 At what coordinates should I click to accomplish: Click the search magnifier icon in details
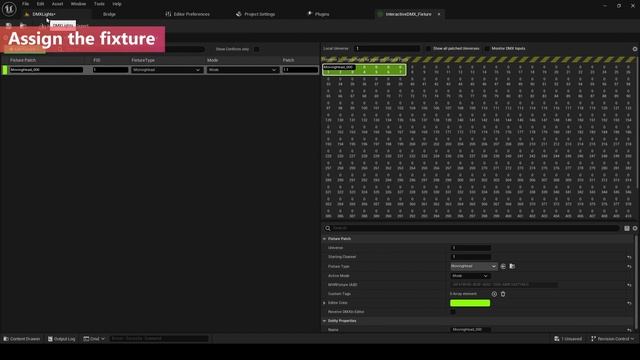[x=327, y=228]
